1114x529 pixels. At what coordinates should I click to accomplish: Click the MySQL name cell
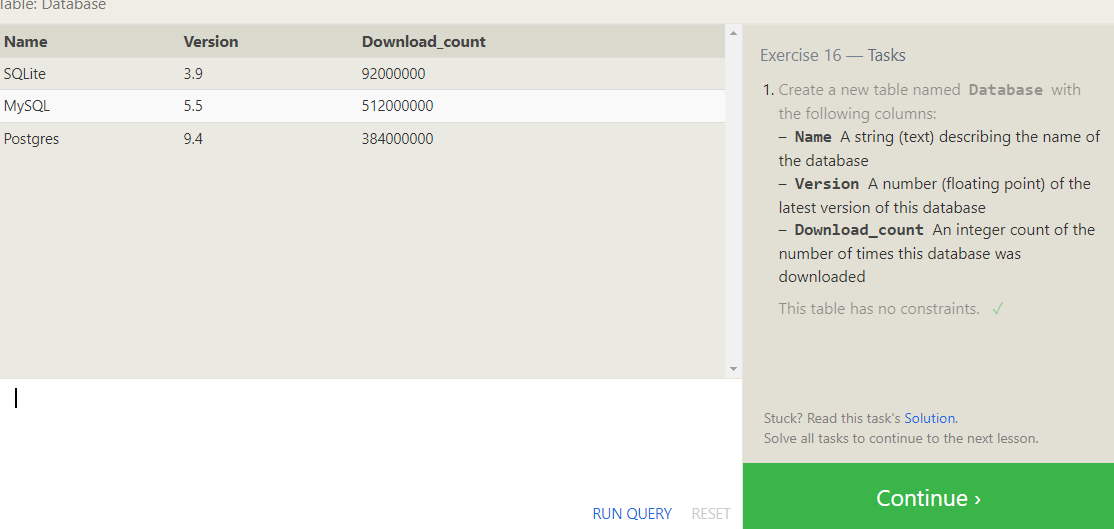pos(27,106)
